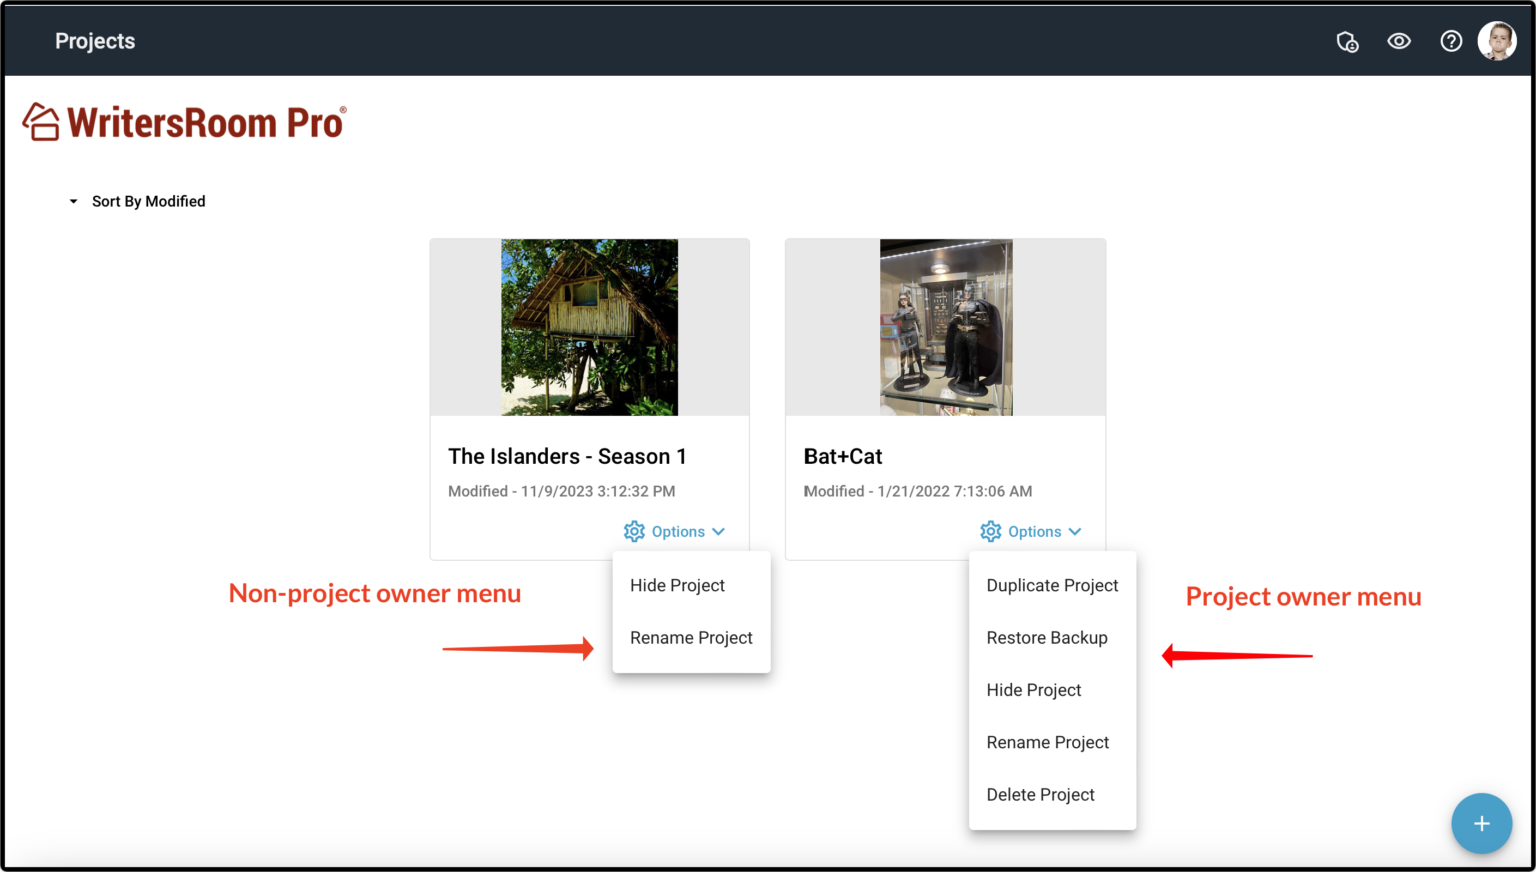
Task: Select Delete Project from the owner menu
Action: point(1040,794)
